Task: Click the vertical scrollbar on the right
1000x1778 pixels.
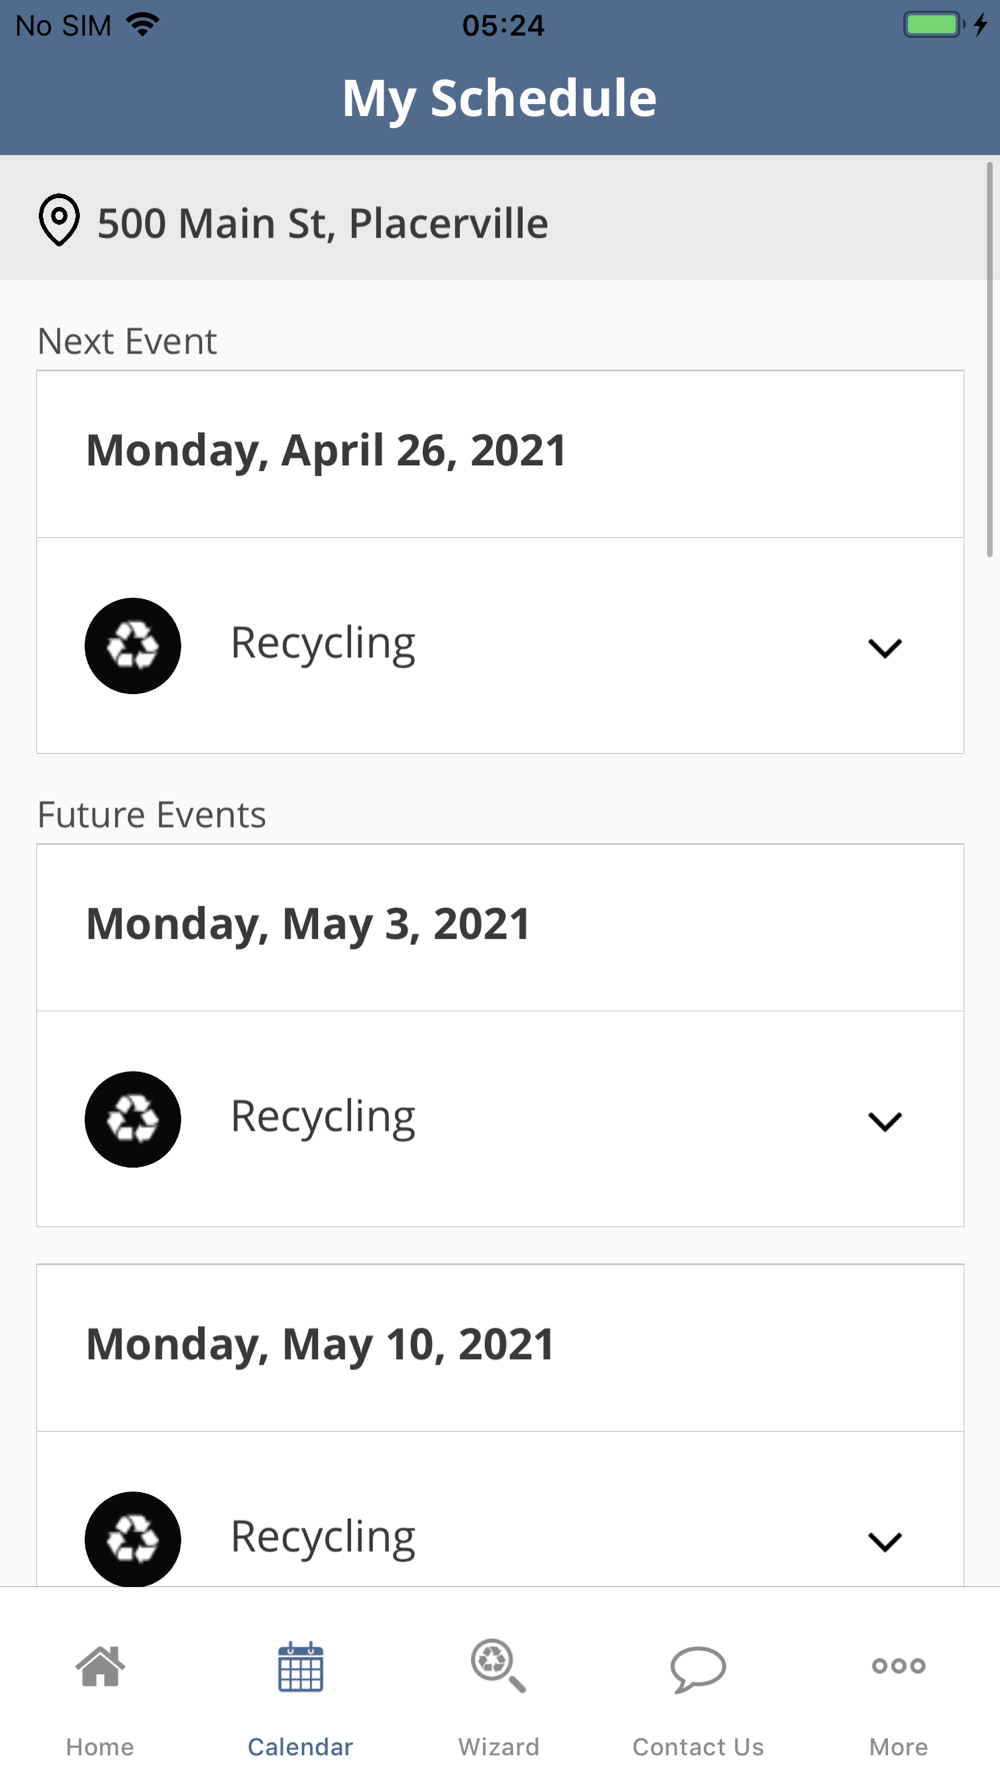Action: click(x=989, y=360)
